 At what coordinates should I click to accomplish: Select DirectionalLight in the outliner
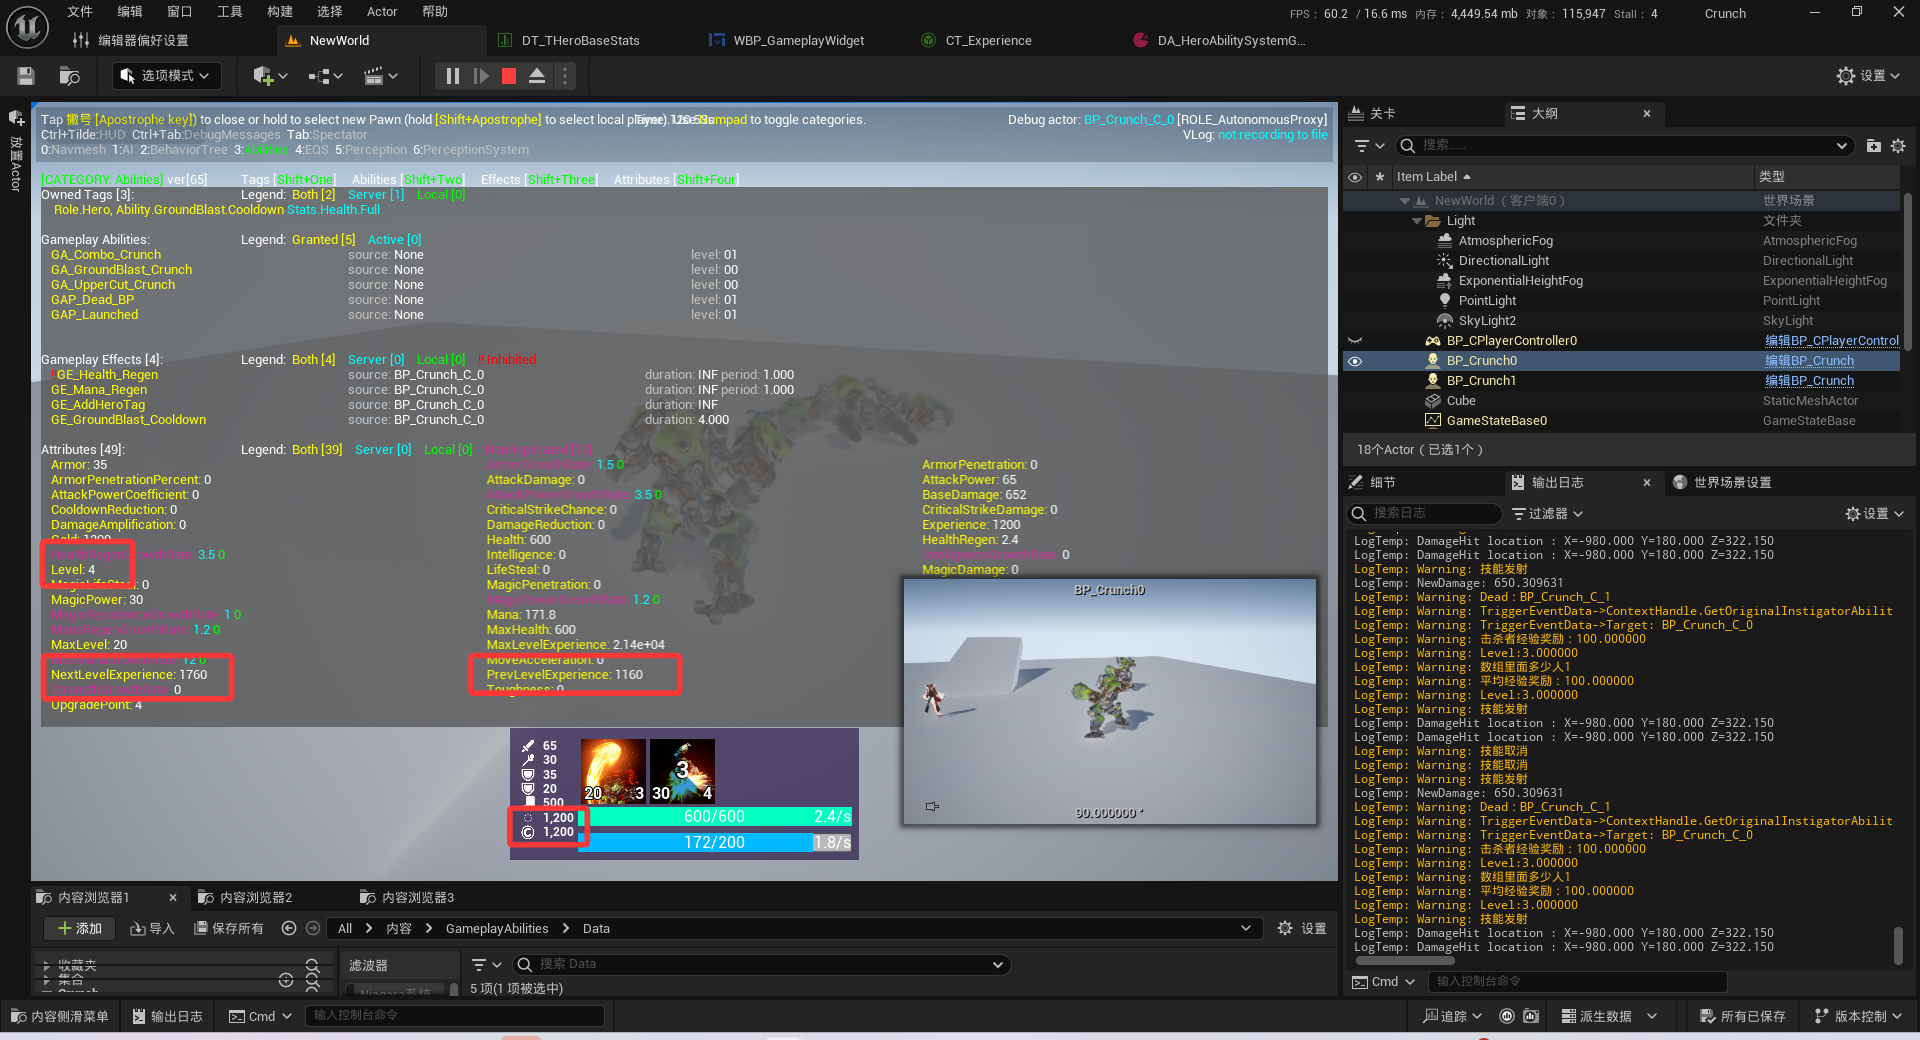tap(1503, 261)
